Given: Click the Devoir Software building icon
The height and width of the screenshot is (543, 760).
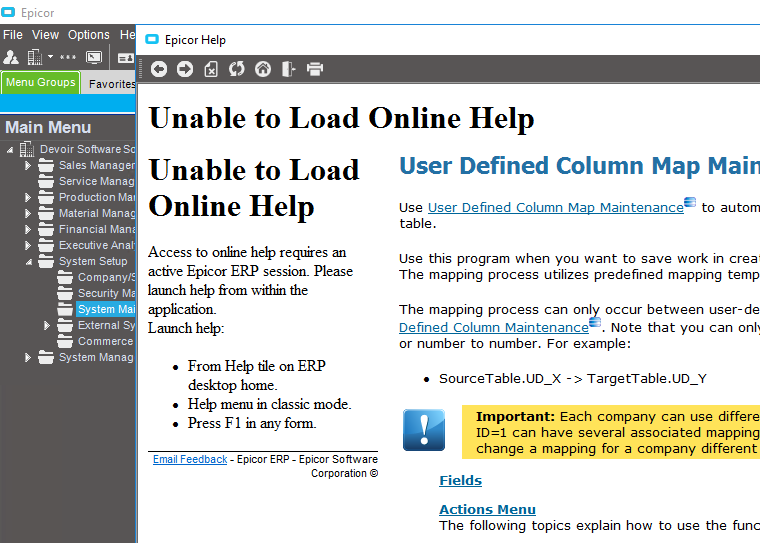Looking at the screenshot, I should [x=27, y=149].
